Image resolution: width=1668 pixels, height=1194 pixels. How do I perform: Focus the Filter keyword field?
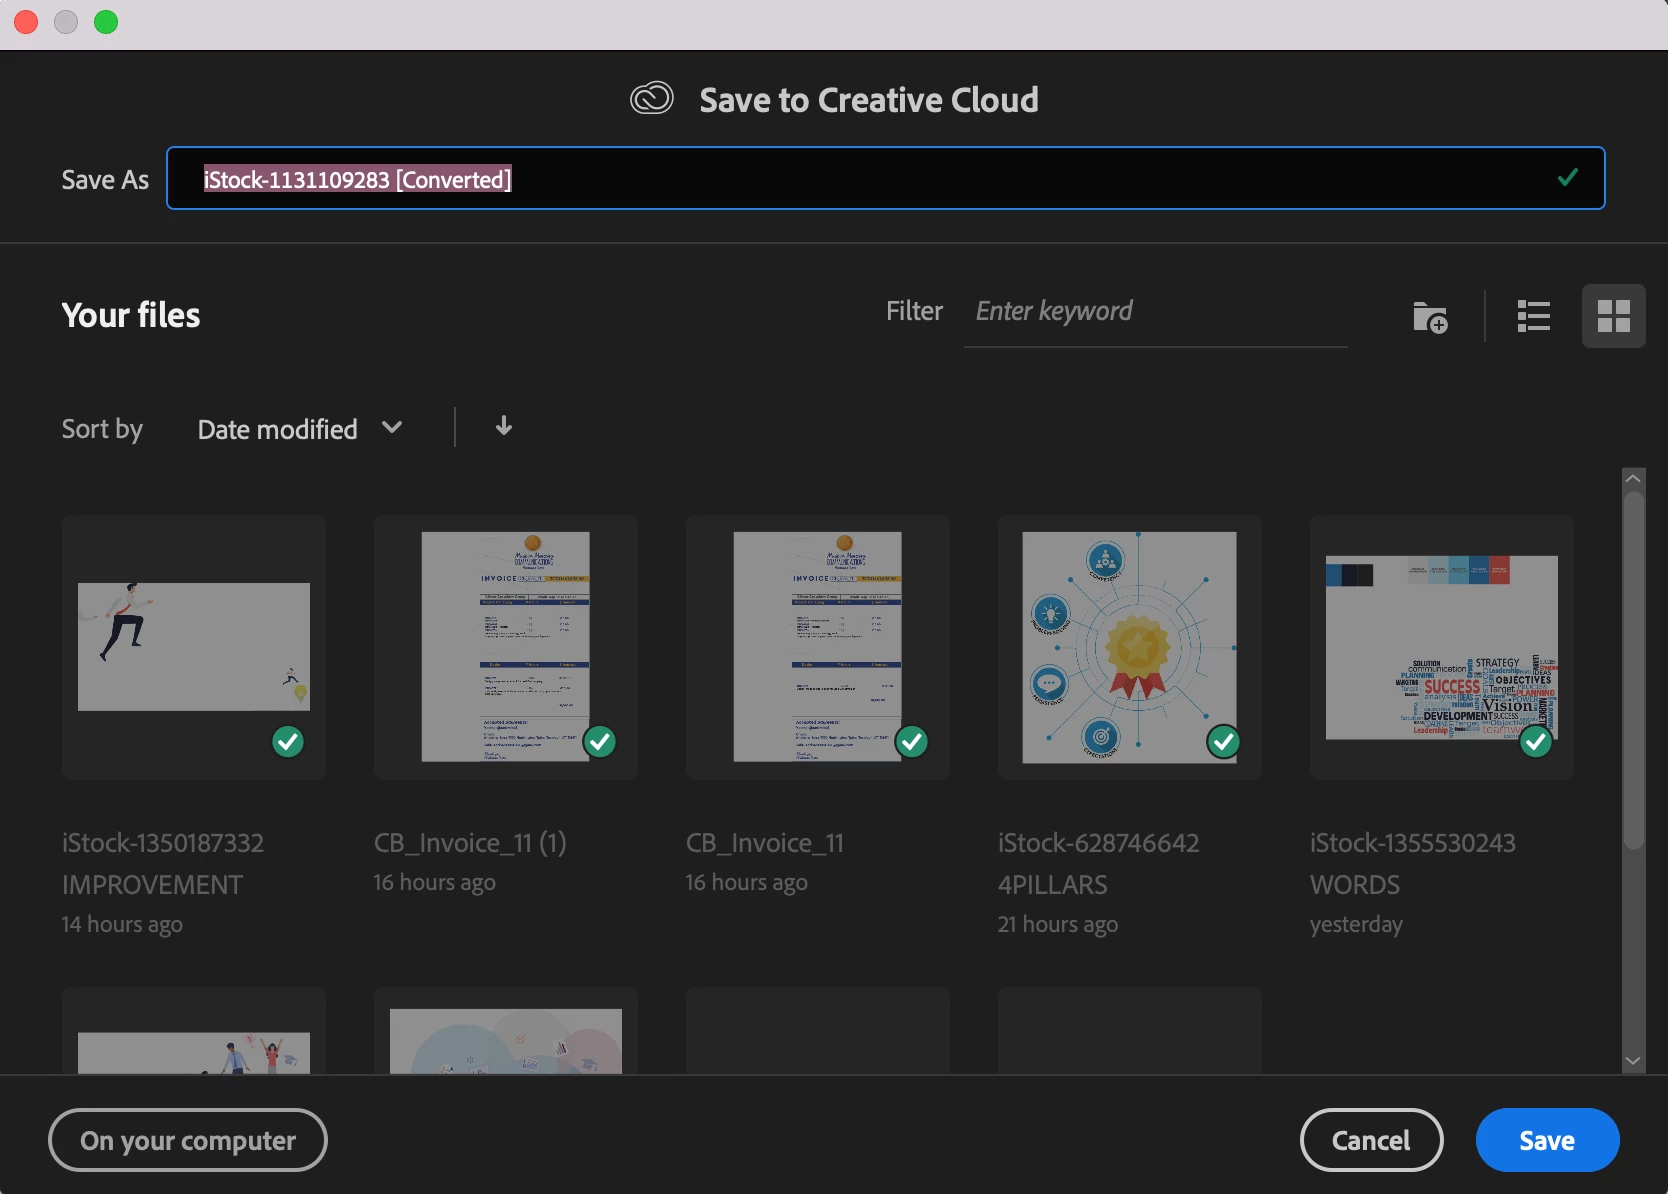pos(1155,312)
